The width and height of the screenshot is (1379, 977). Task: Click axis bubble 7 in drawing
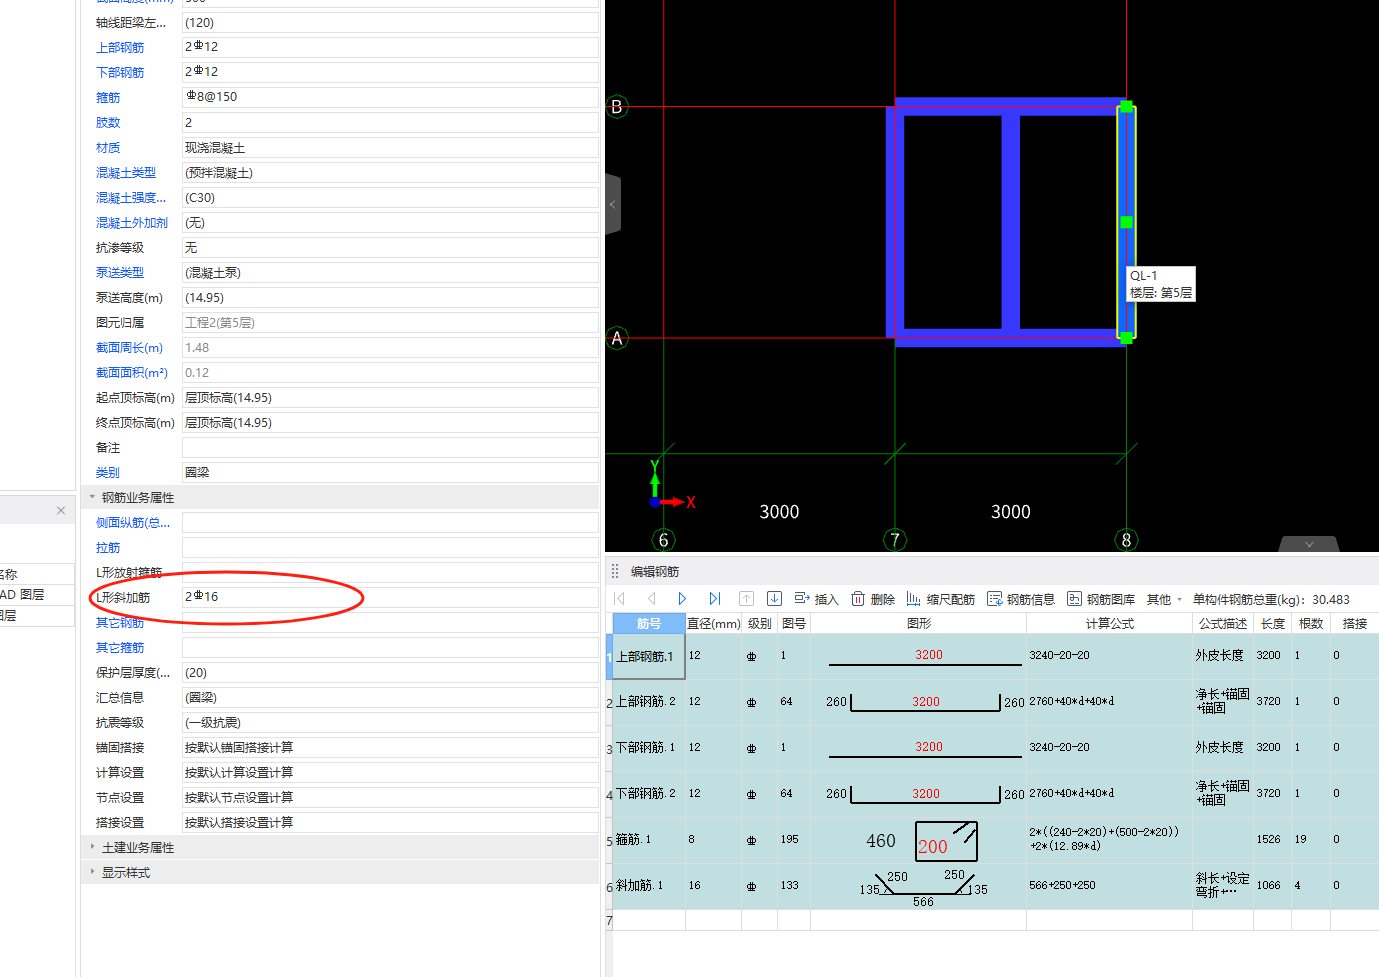tap(895, 540)
